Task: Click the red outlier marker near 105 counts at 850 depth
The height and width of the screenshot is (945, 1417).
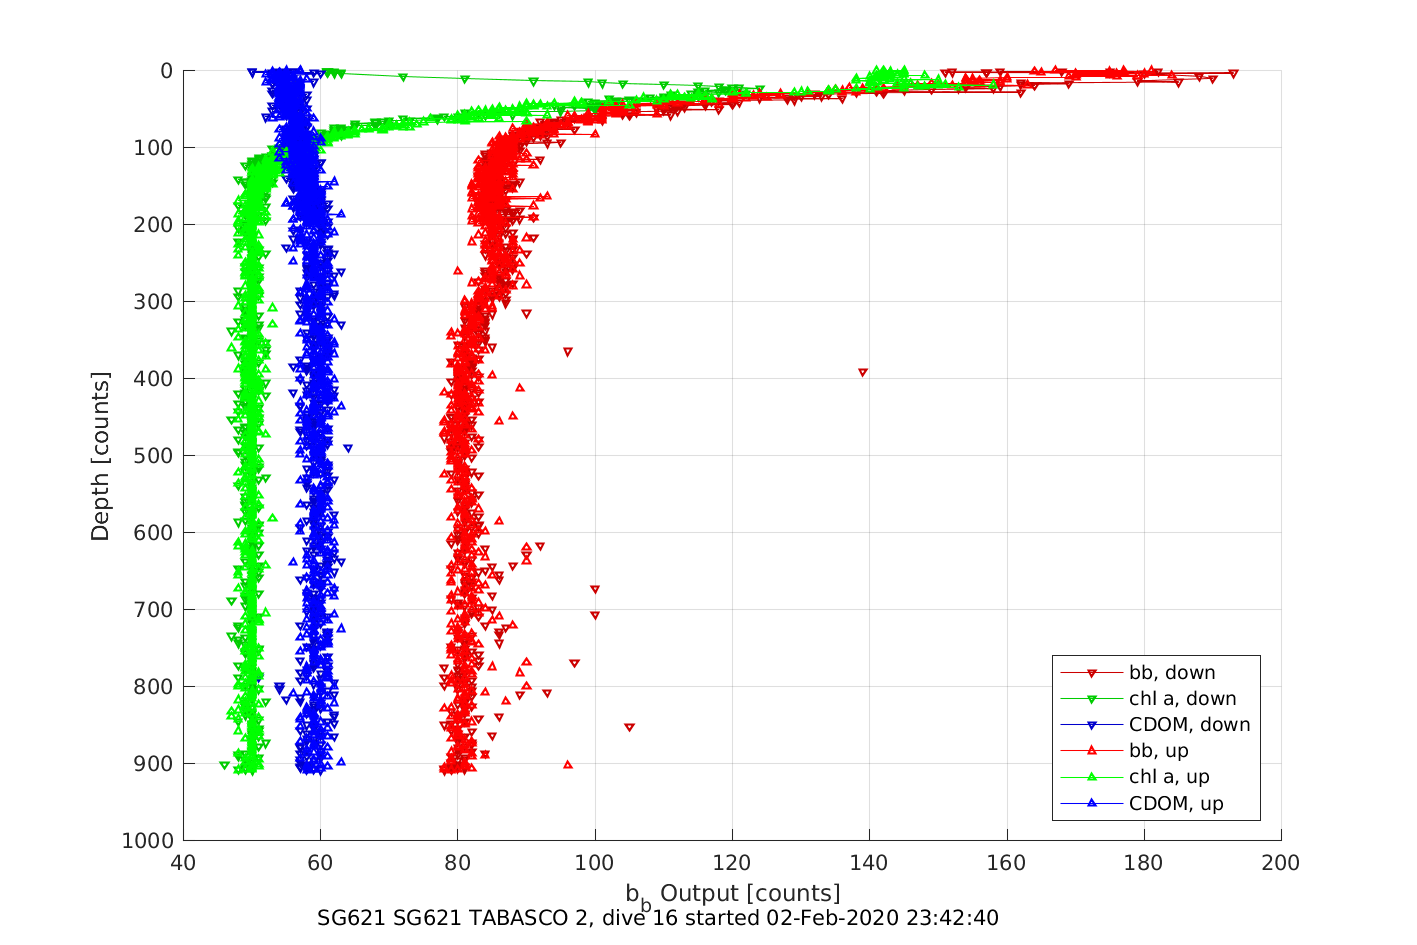Action: 629,727
